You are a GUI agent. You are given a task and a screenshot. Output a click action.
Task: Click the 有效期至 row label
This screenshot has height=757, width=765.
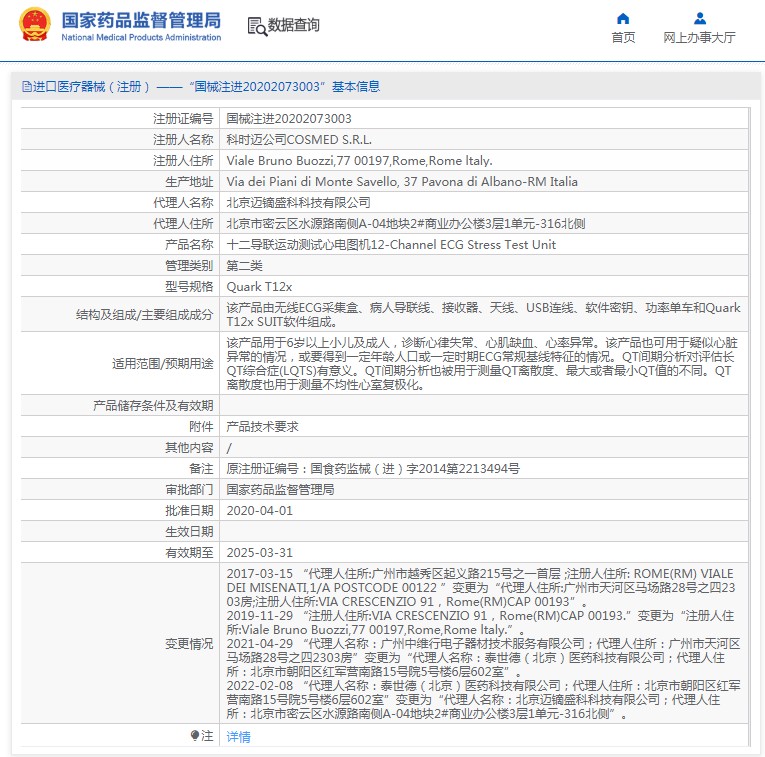click(189, 553)
